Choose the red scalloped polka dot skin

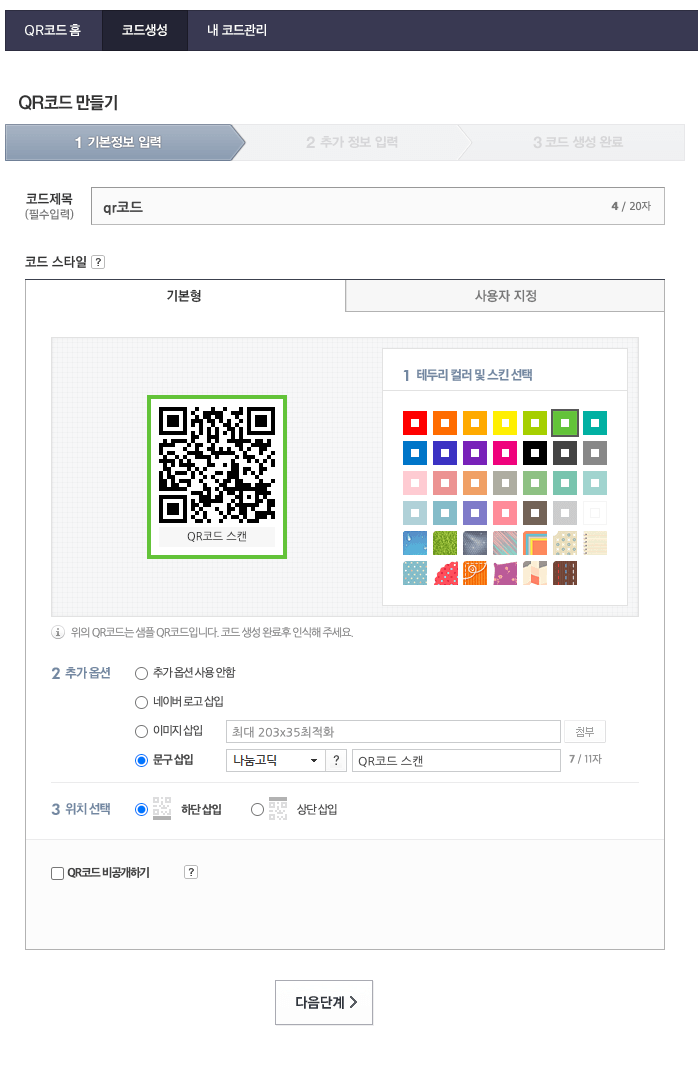coord(444,573)
